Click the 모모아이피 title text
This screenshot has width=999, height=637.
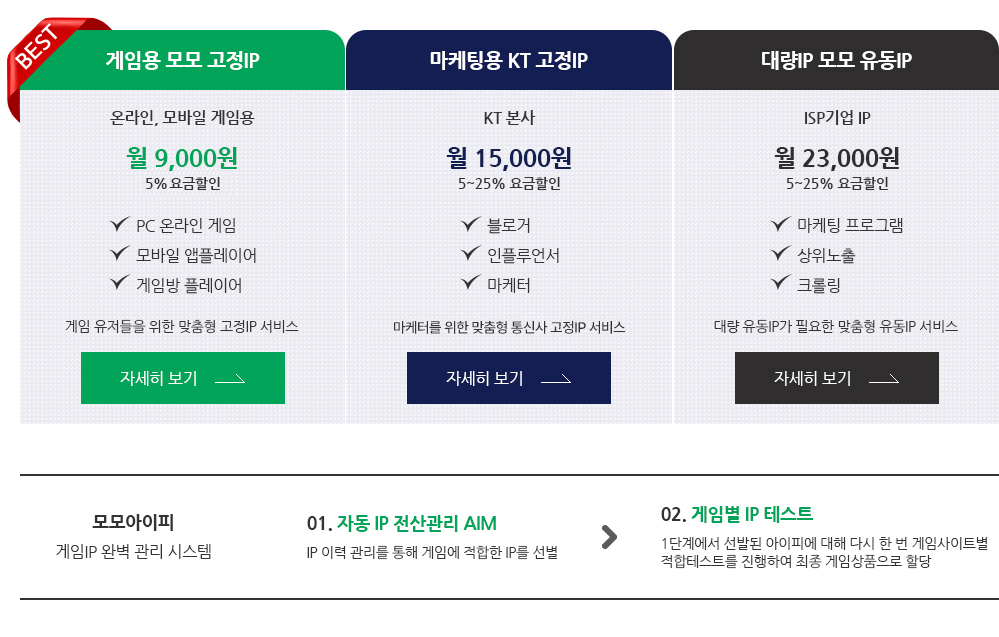click(x=133, y=522)
